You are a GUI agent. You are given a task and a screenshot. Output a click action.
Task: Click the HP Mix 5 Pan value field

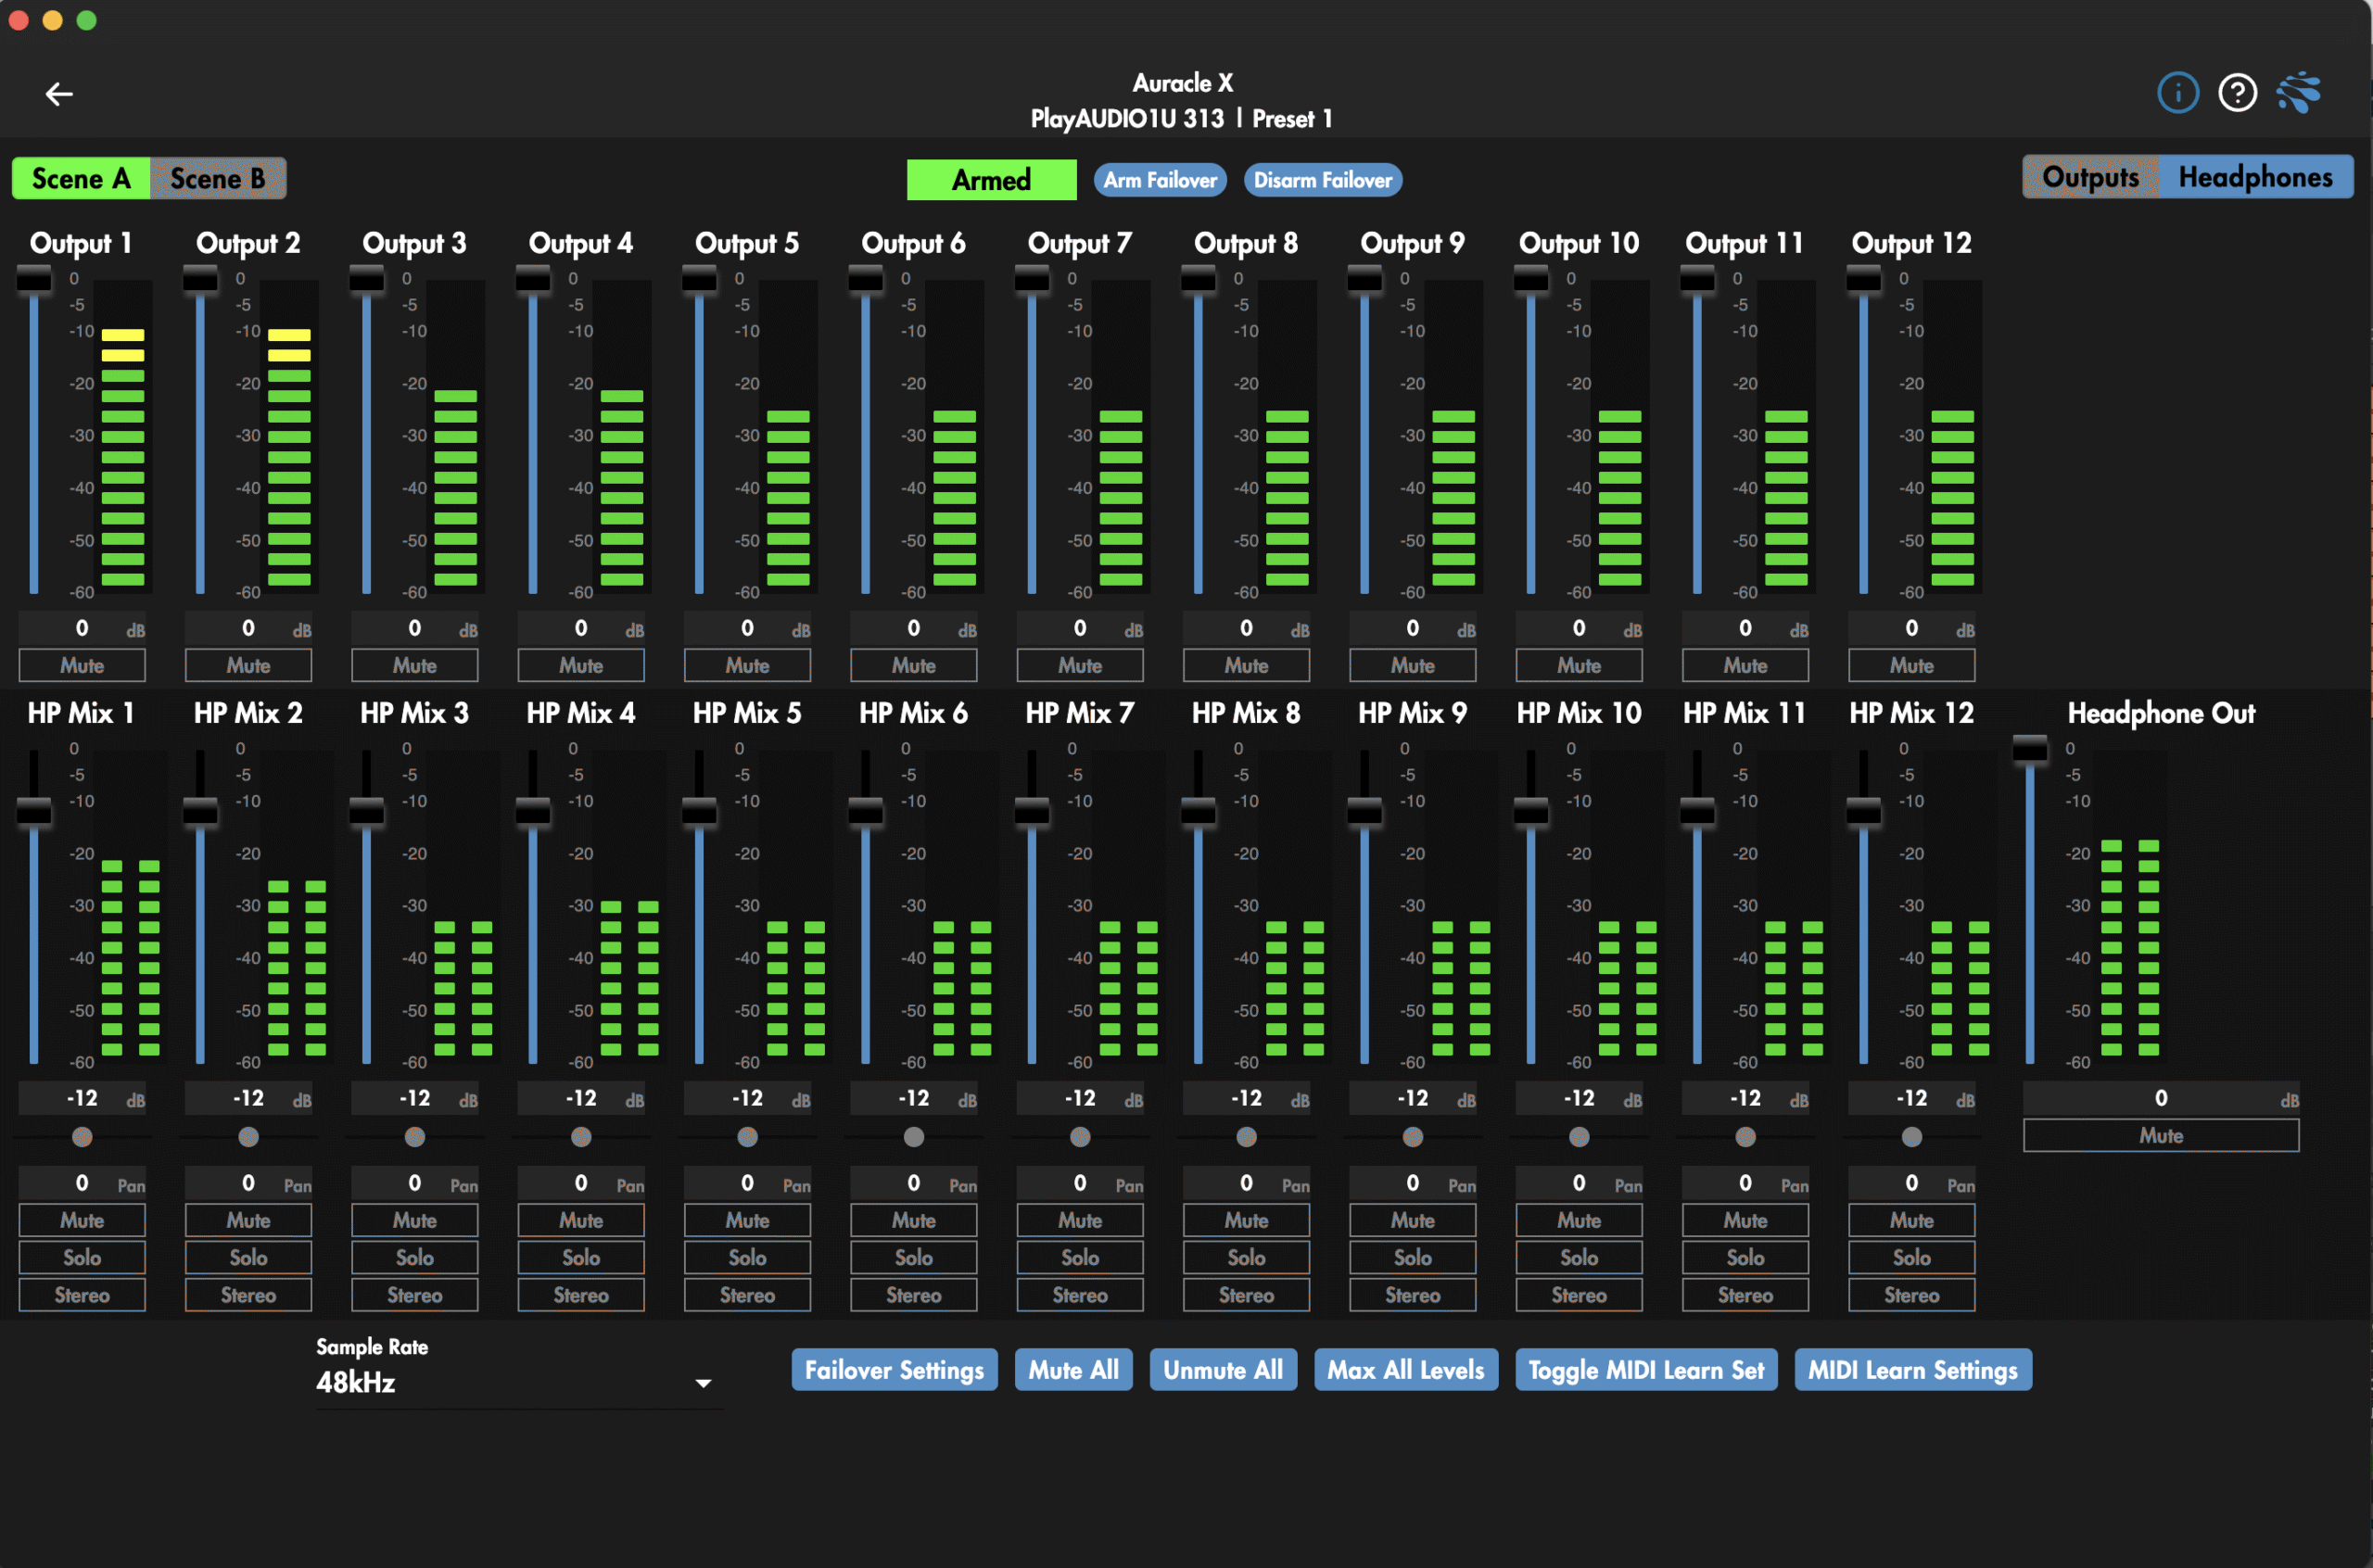pyautogui.click(x=747, y=1184)
